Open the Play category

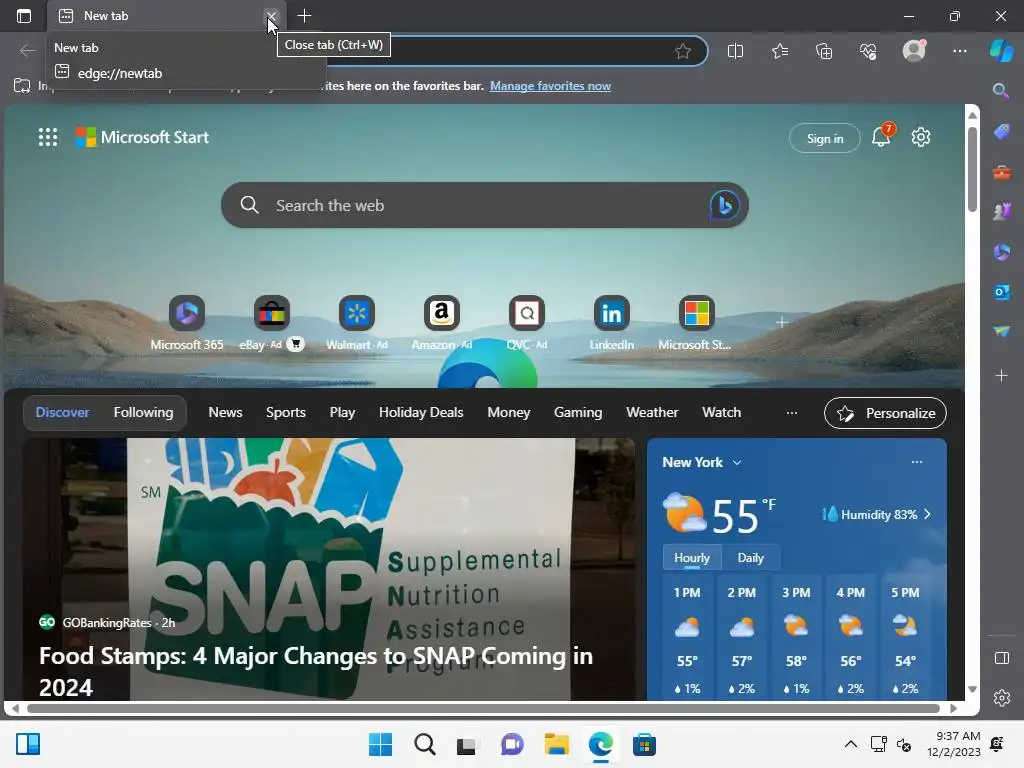342,413
